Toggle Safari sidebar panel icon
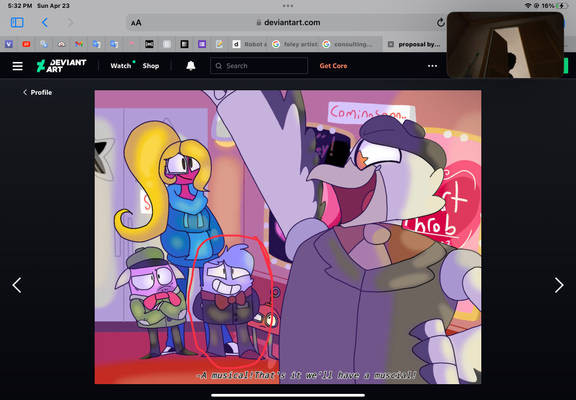 coord(17,22)
